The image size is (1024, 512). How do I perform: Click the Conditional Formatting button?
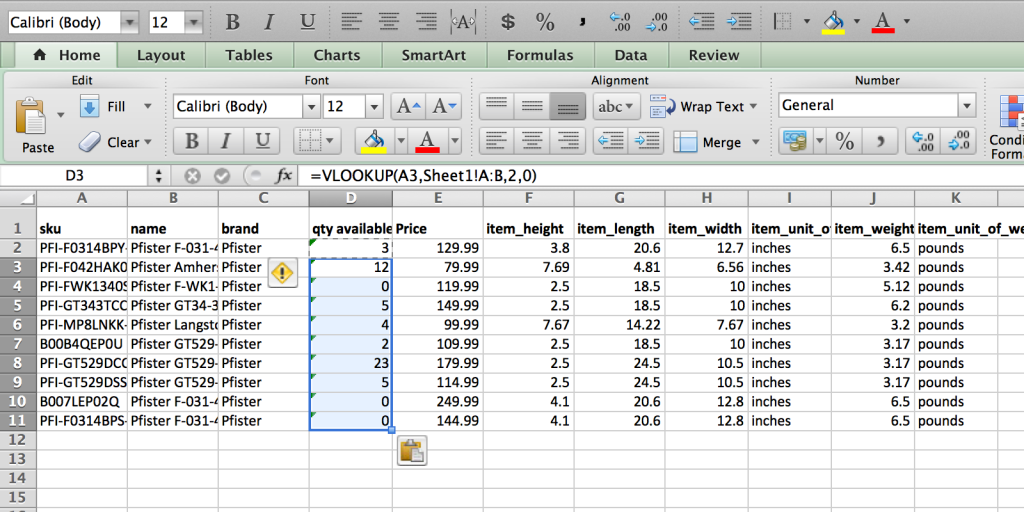pos(1006,127)
